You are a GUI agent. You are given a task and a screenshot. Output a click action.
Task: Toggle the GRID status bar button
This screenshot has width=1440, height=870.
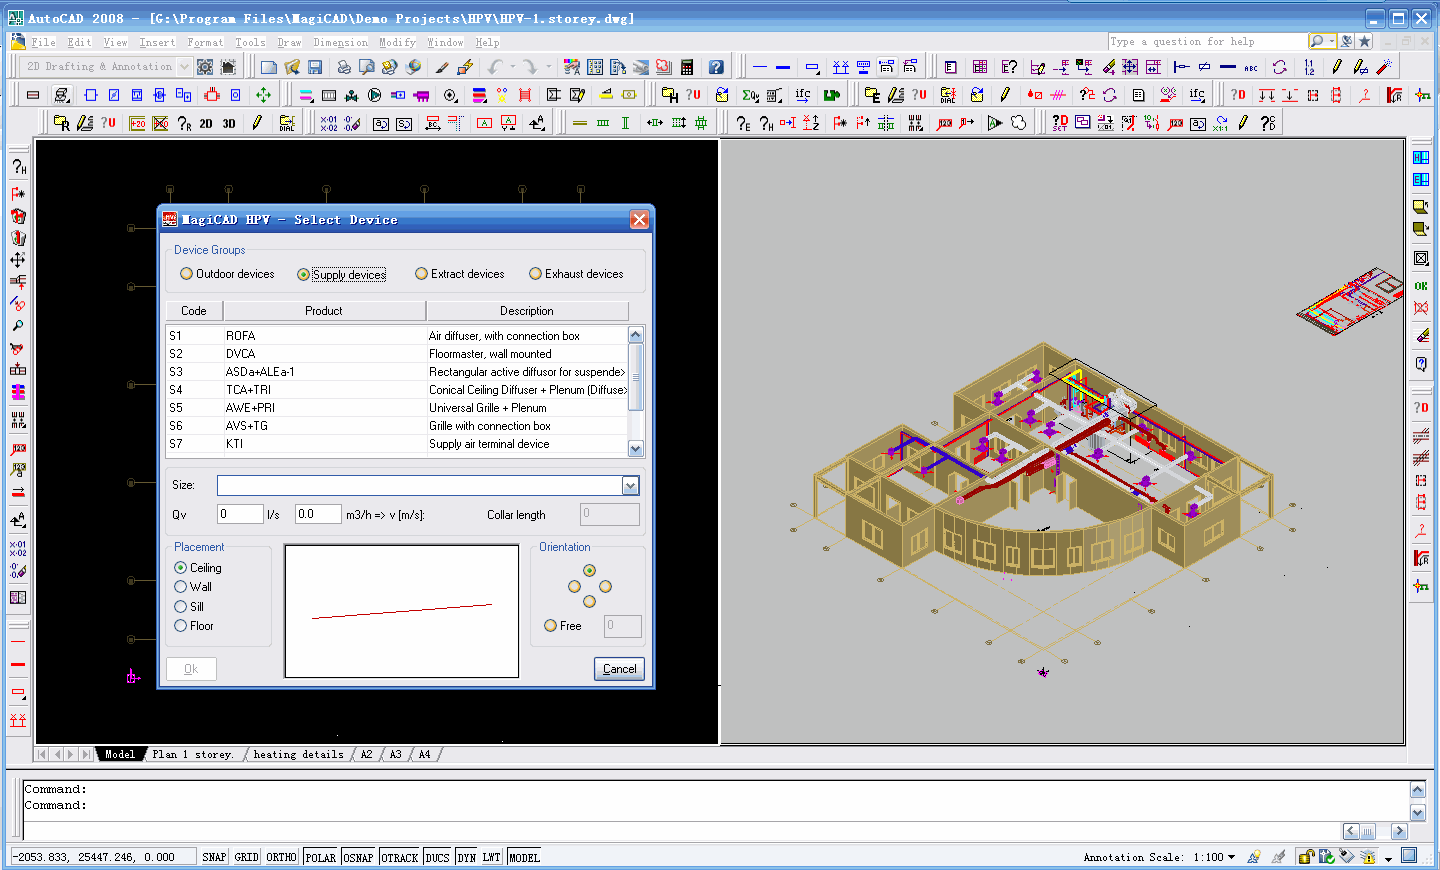pos(246,857)
